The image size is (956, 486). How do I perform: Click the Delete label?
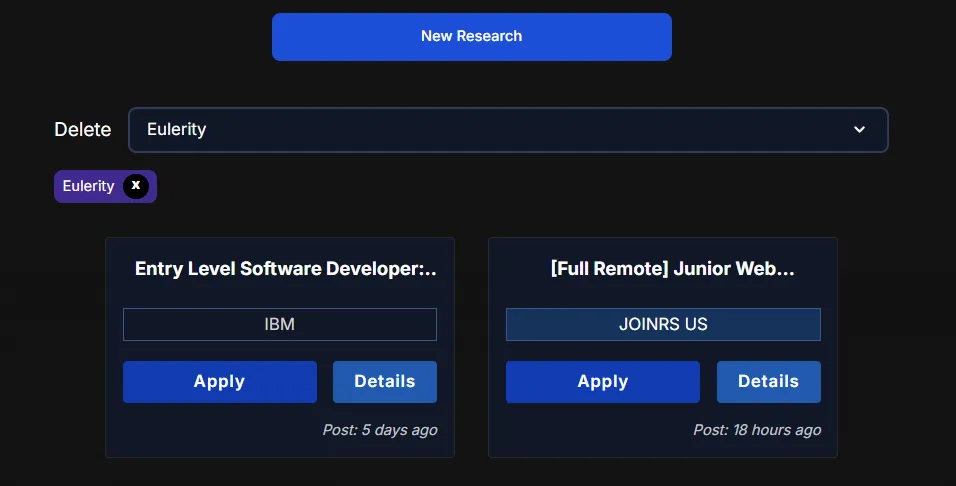coord(83,130)
